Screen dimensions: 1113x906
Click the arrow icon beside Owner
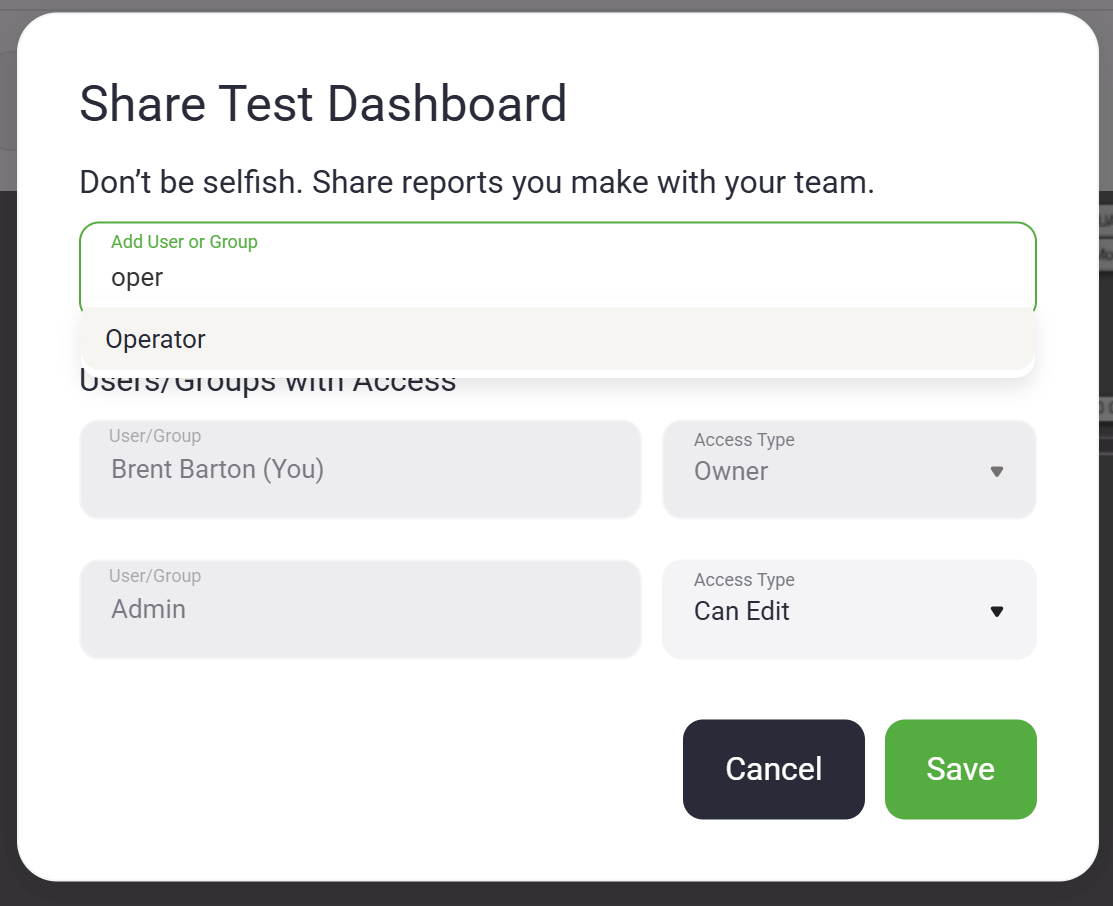tap(996, 471)
